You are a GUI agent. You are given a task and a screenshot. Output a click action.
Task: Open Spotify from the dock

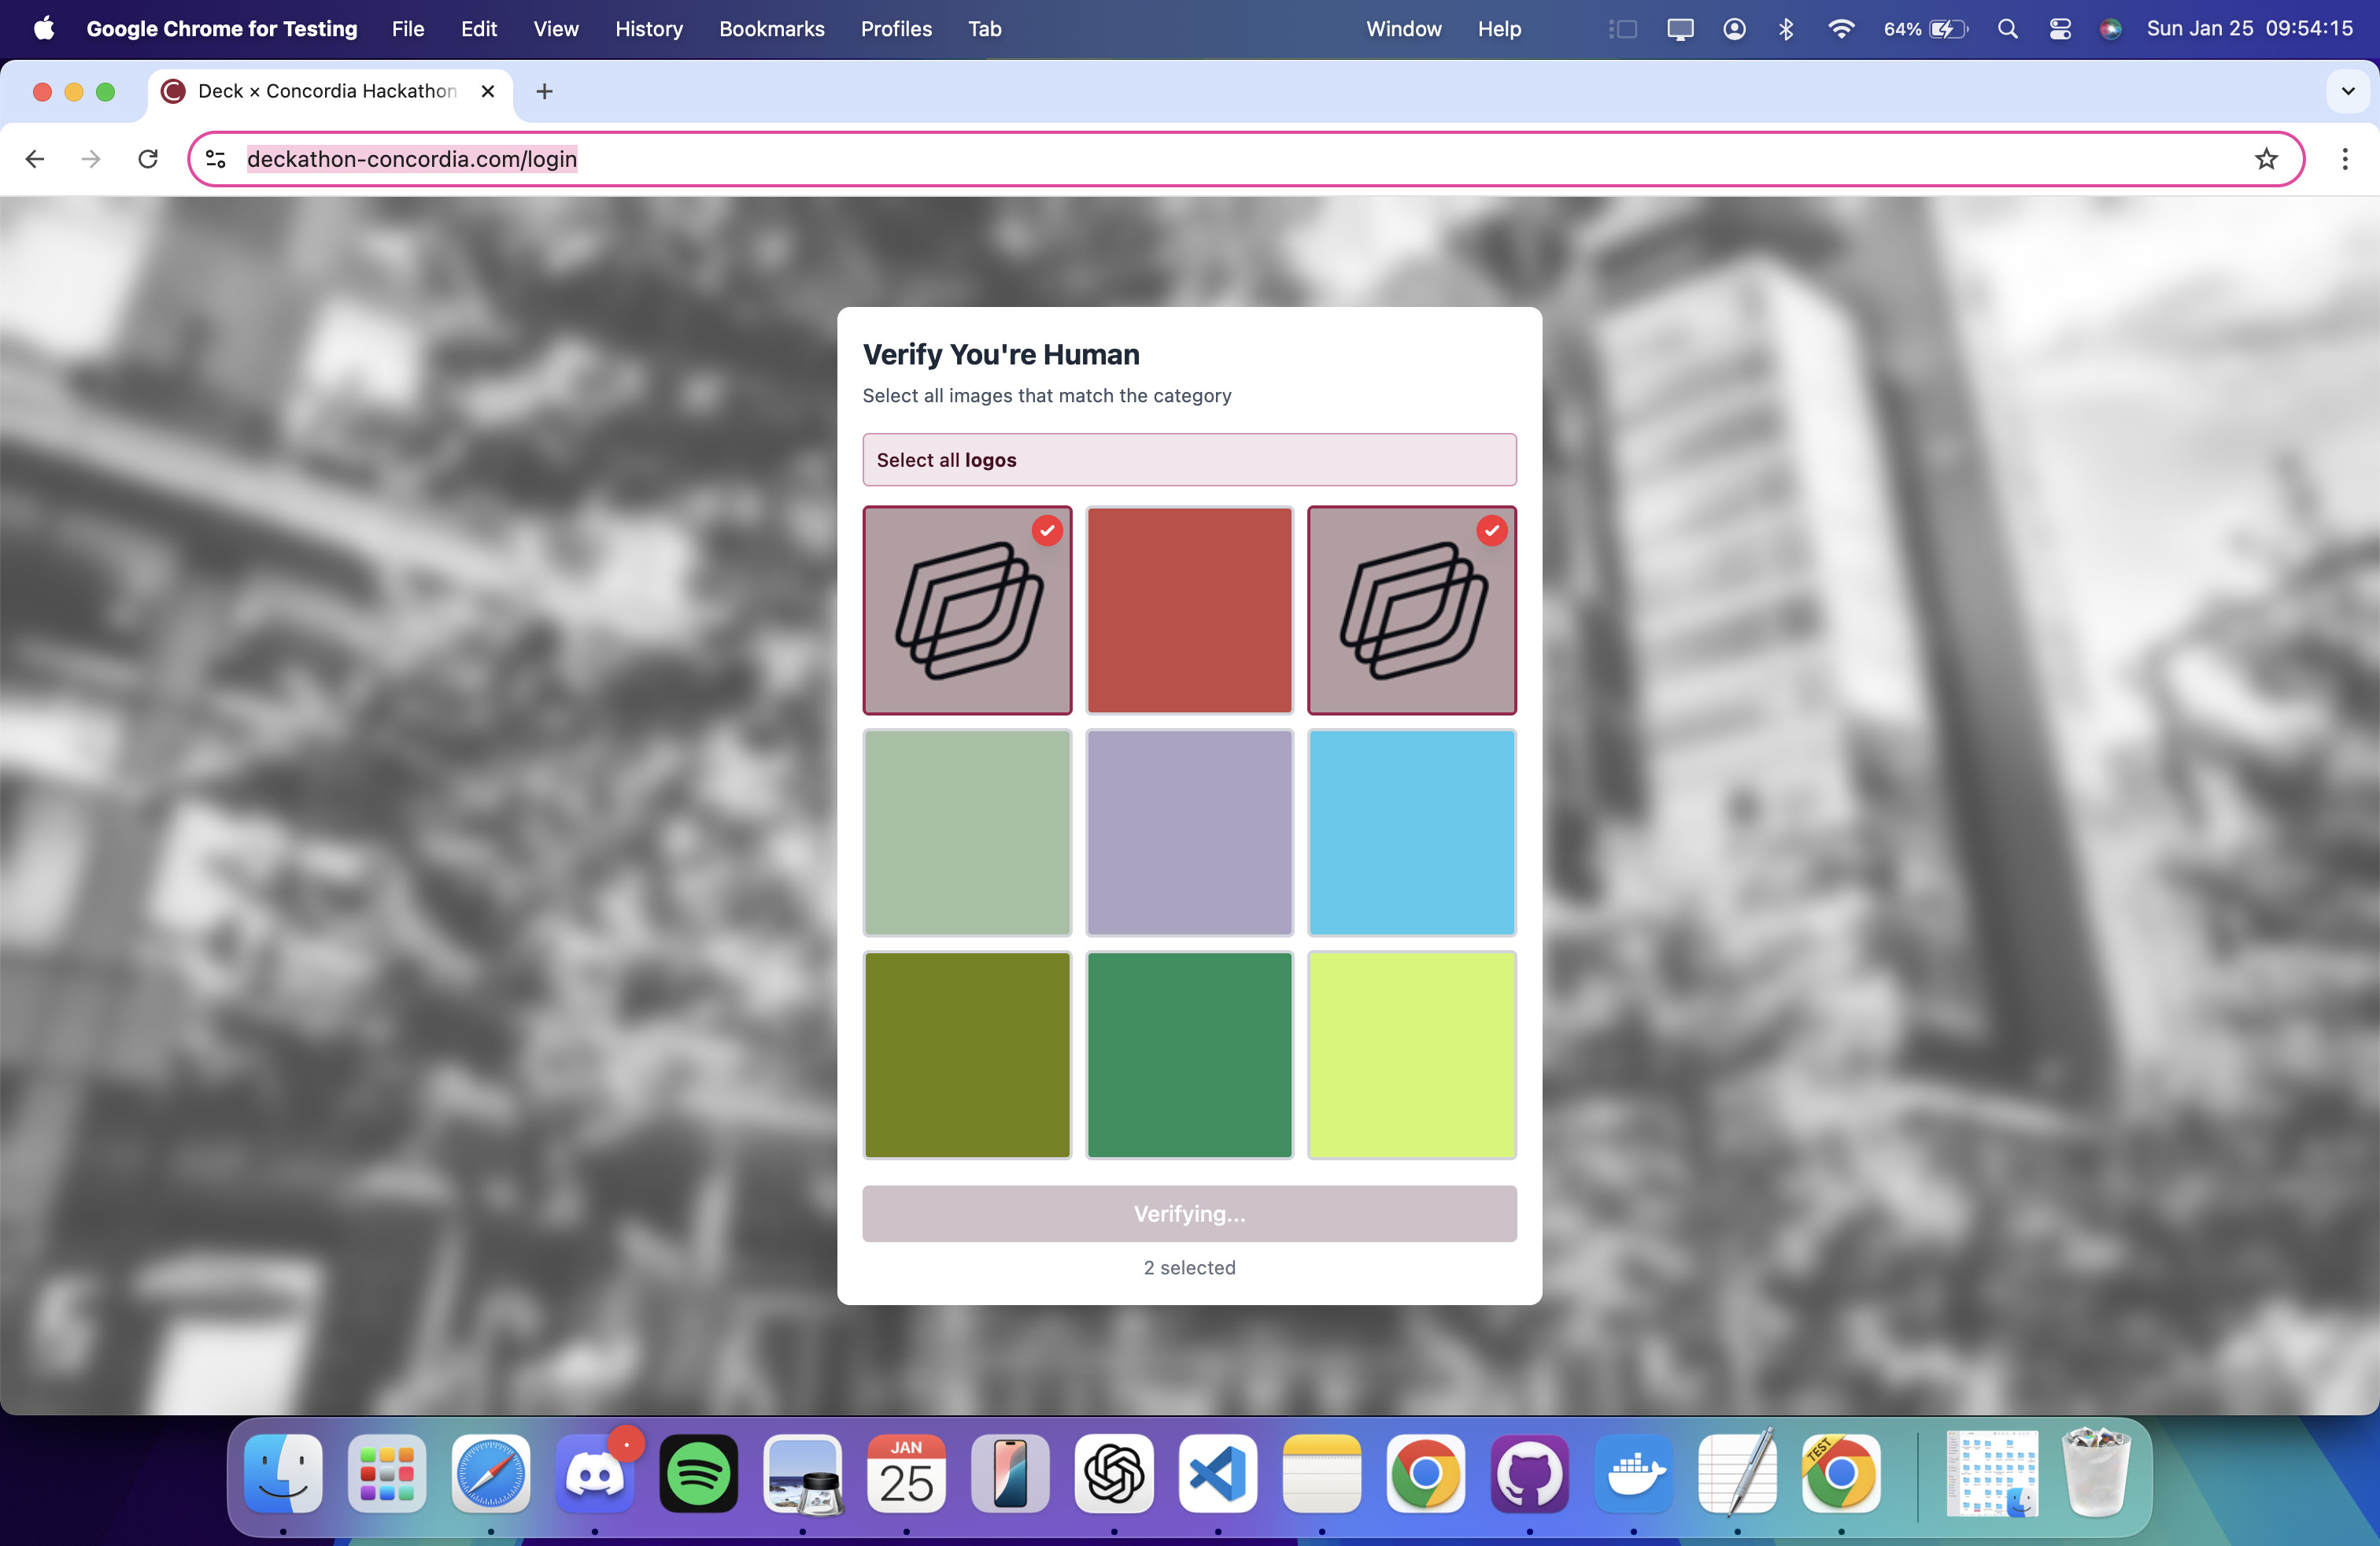[698, 1474]
